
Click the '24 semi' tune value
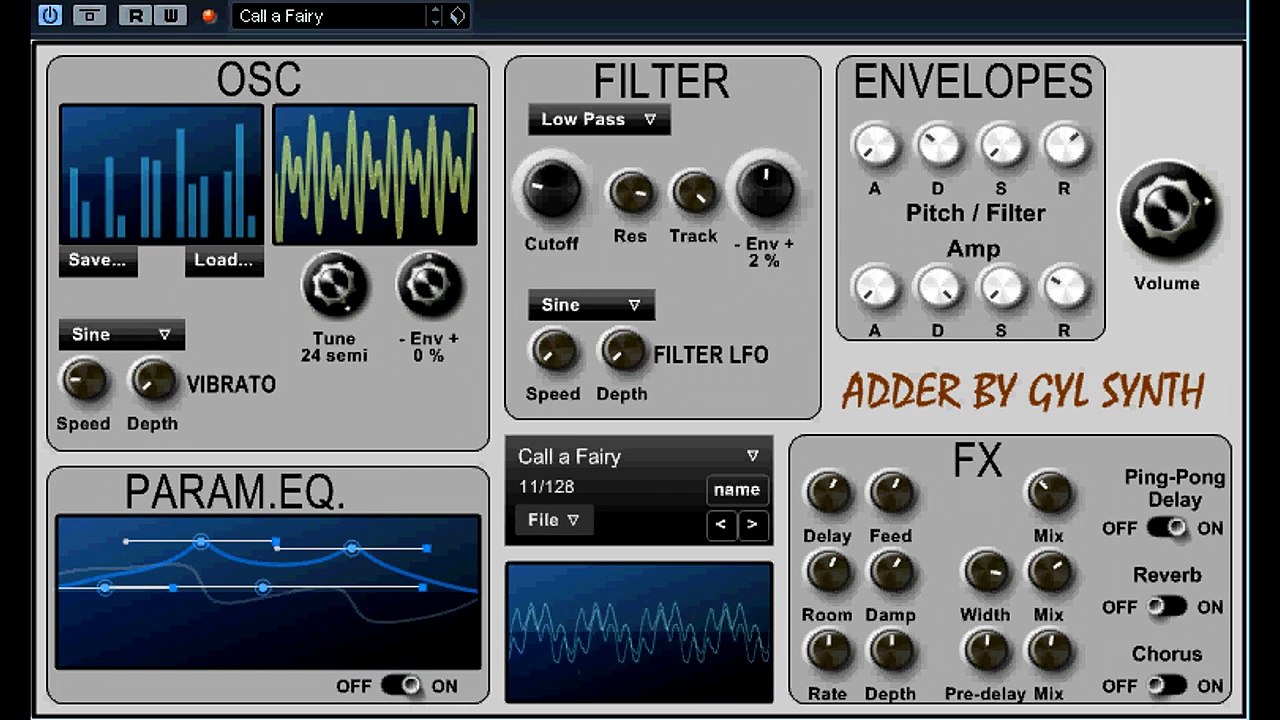point(334,356)
